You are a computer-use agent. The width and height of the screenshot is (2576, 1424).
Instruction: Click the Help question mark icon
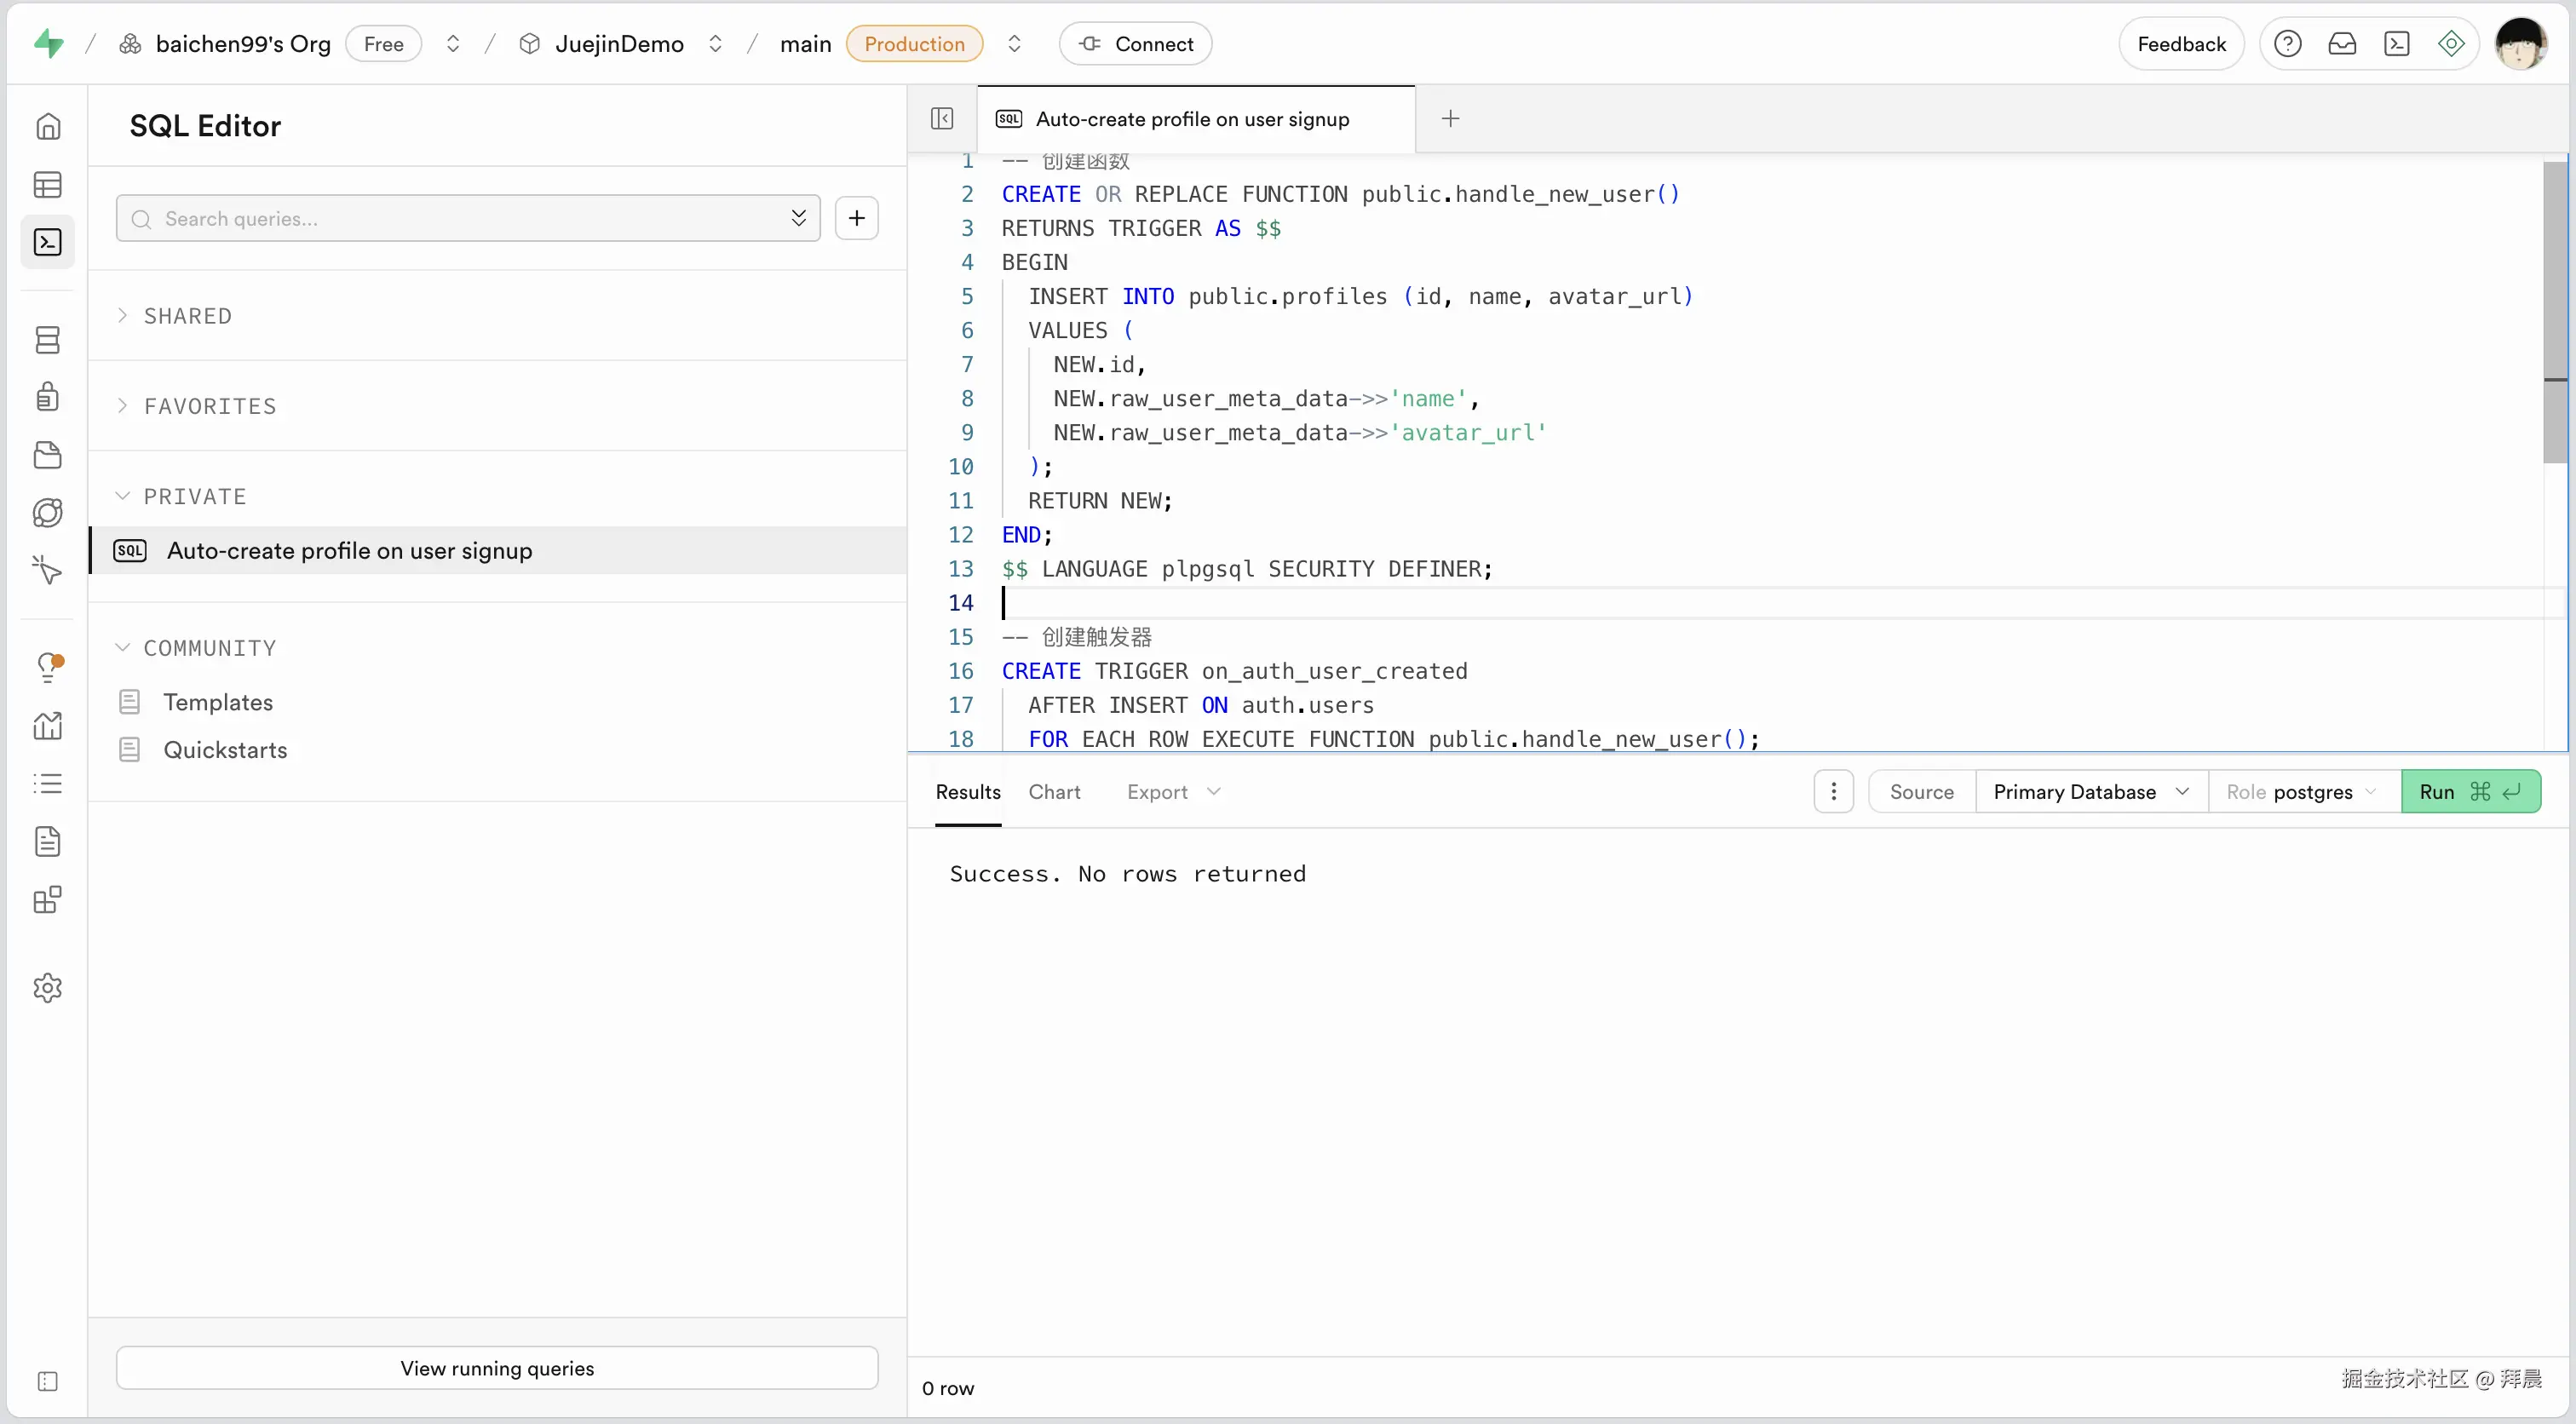point(2287,44)
